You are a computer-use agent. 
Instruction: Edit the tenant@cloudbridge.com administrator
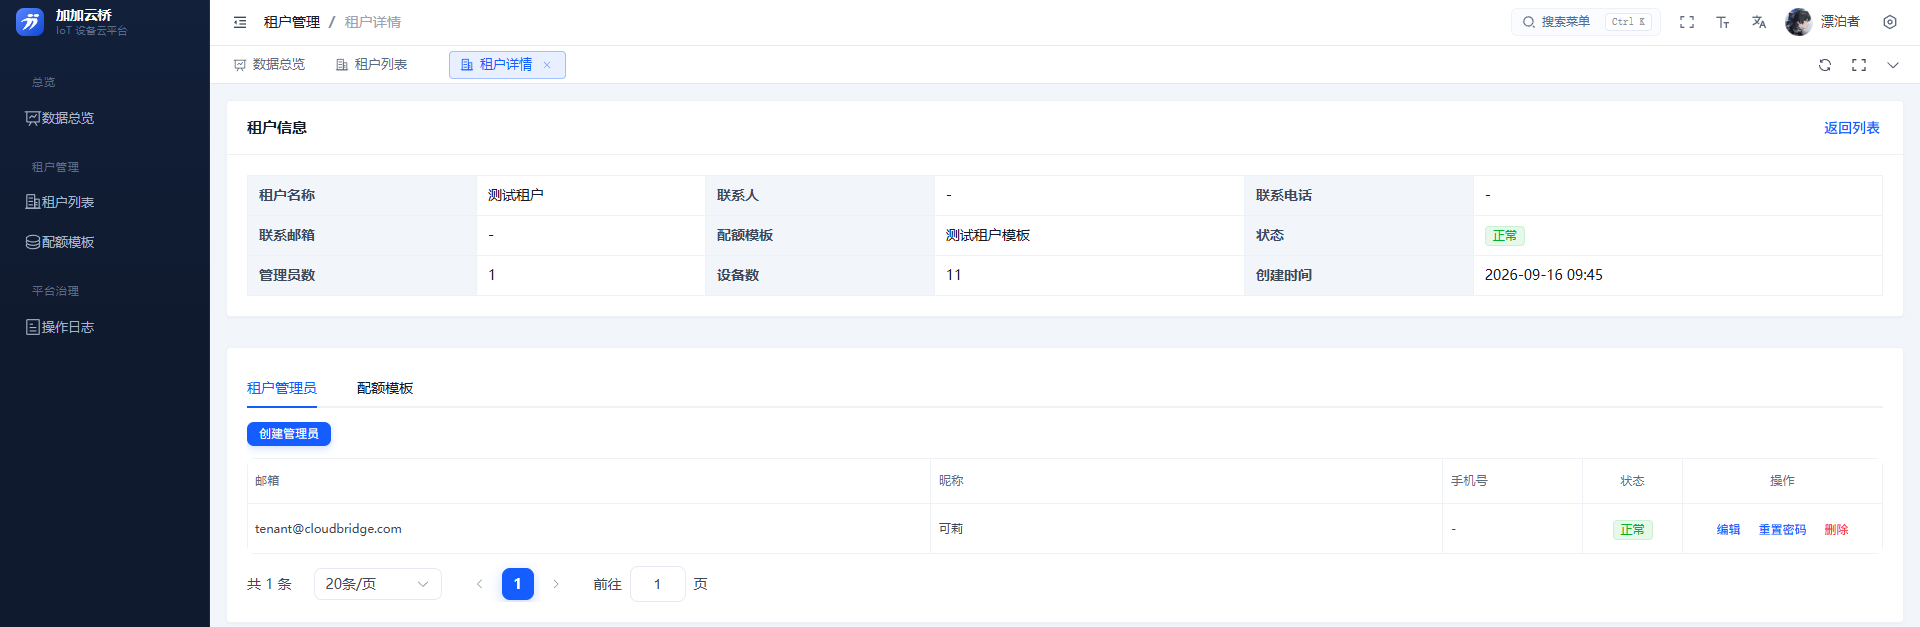tap(1729, 530)
